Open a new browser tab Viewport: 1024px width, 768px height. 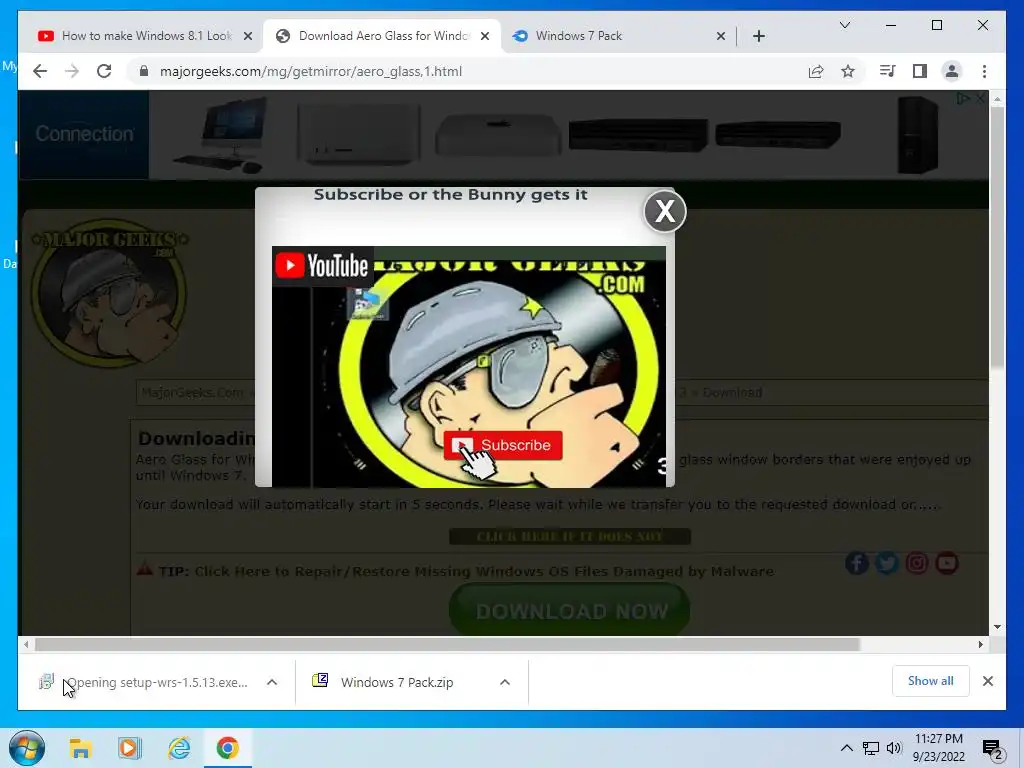pyautogui.click(x=758, y=36)
